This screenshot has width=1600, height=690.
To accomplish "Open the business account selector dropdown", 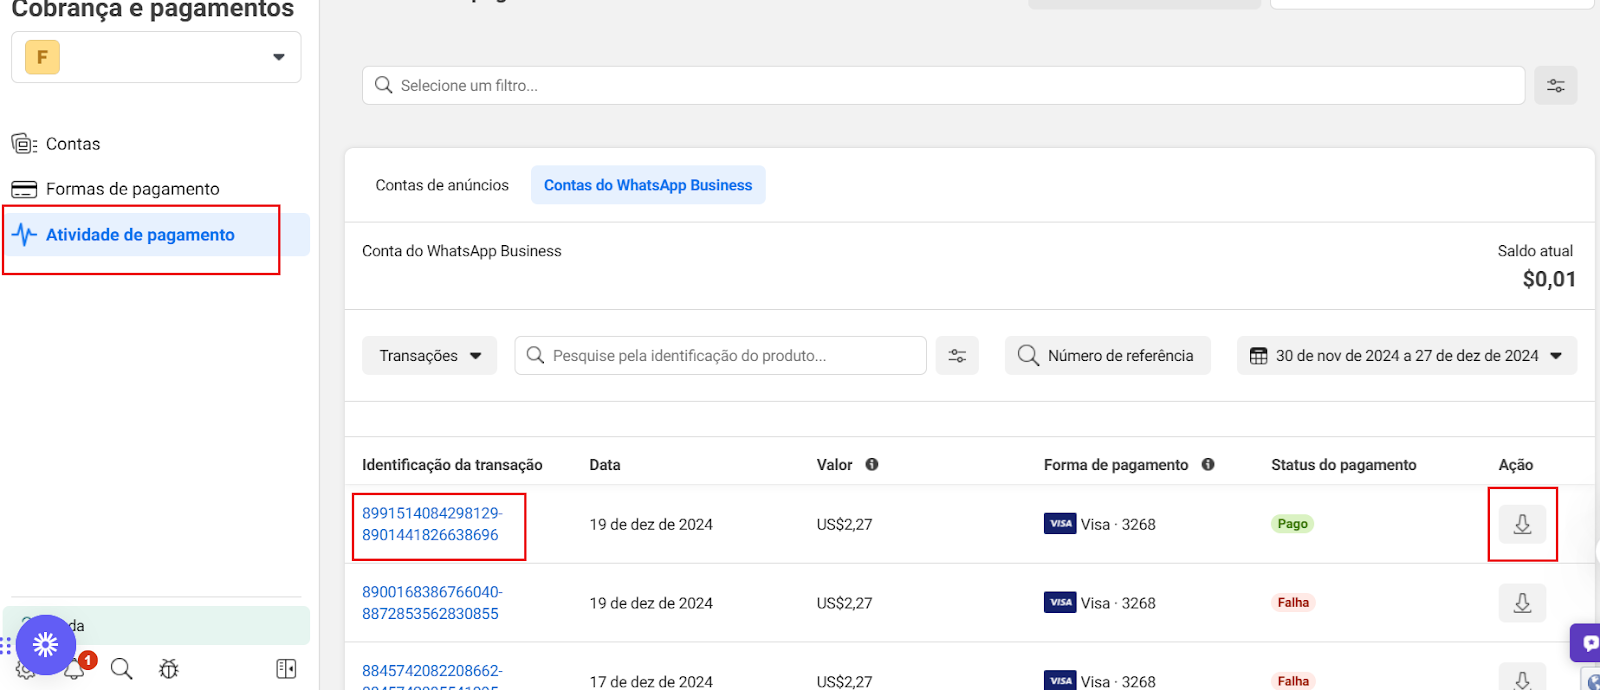I will (156, 57).
